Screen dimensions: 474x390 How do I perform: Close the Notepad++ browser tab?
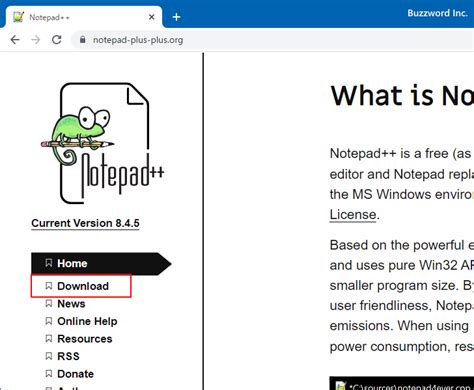(x=151, y=17)
